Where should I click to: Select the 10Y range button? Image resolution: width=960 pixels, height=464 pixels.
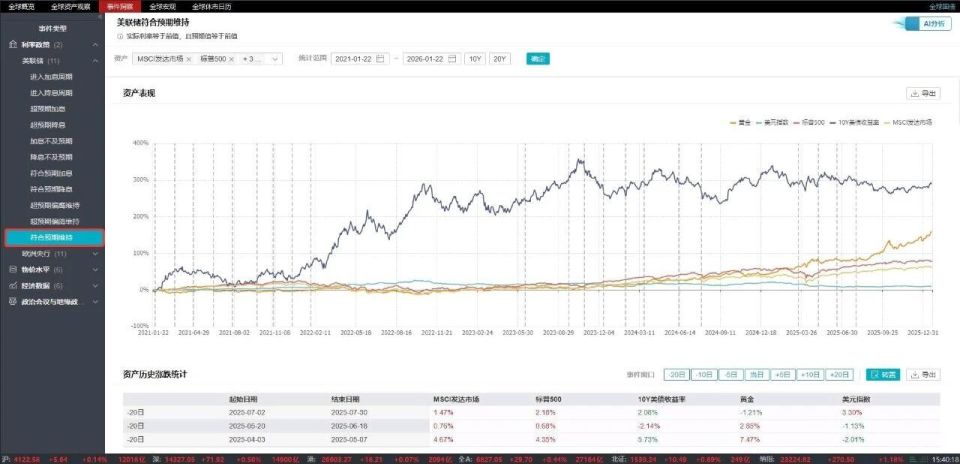coord(474,59)
